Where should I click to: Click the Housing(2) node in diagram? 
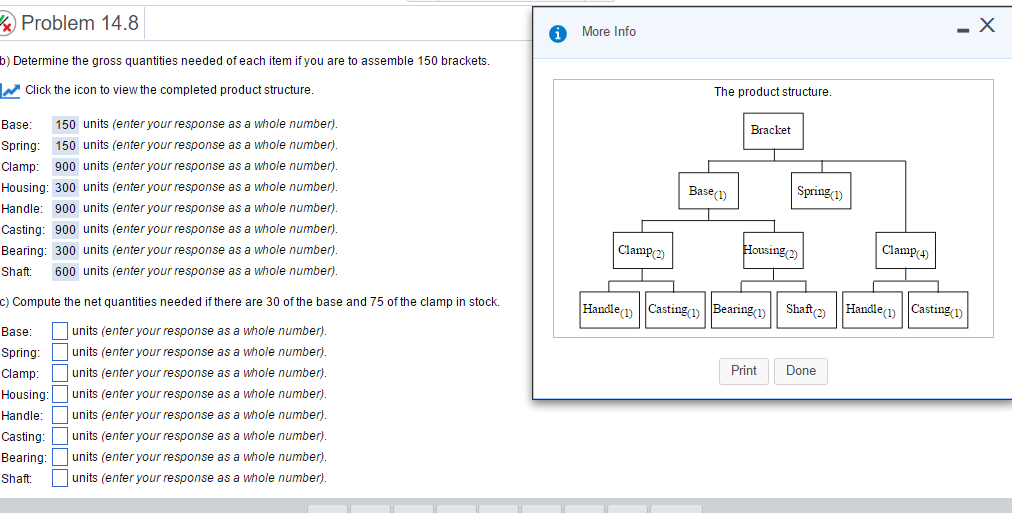[x=773, y=250]
